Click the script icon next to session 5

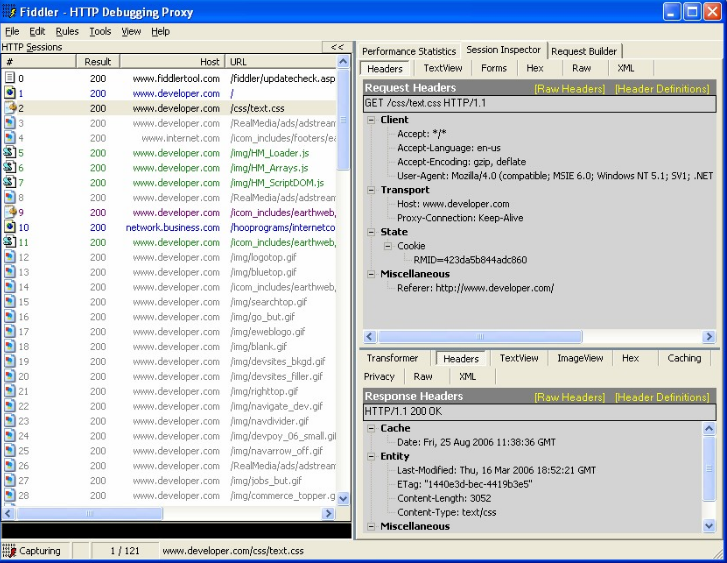(10, 153)
